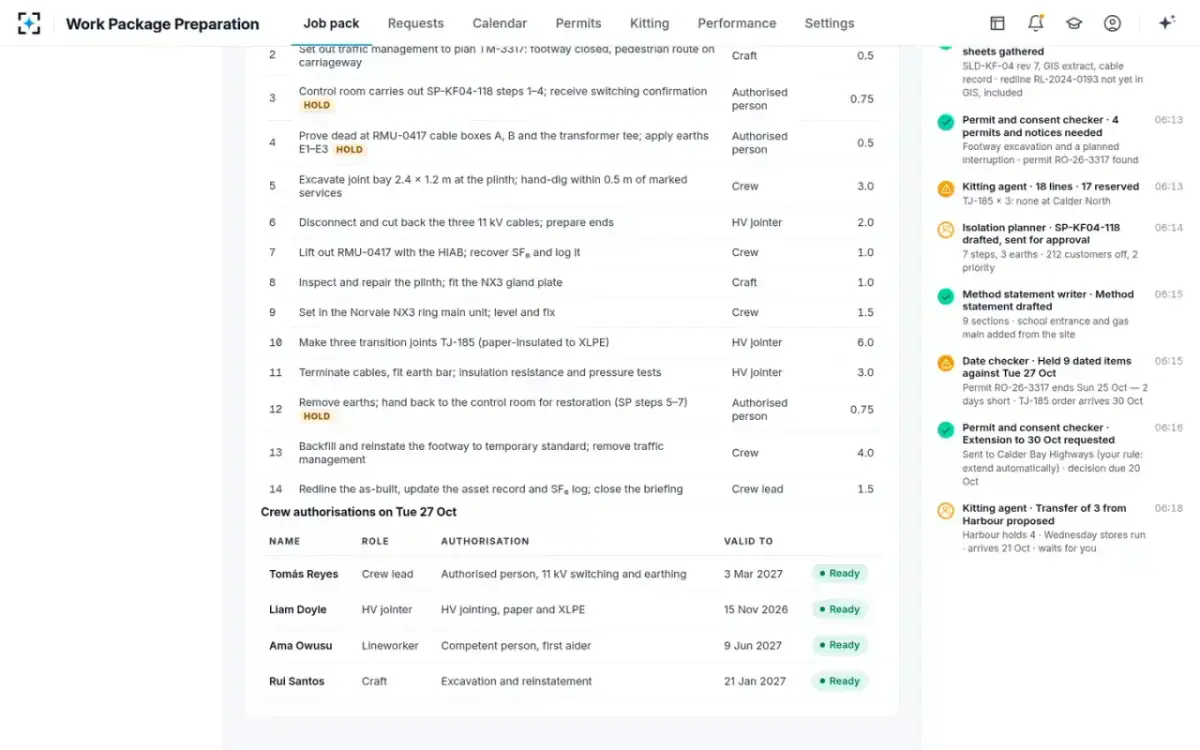Screen dimensions: 1200x750
Task: Click the HOLD badge on step 3
Action: (317, 105)
